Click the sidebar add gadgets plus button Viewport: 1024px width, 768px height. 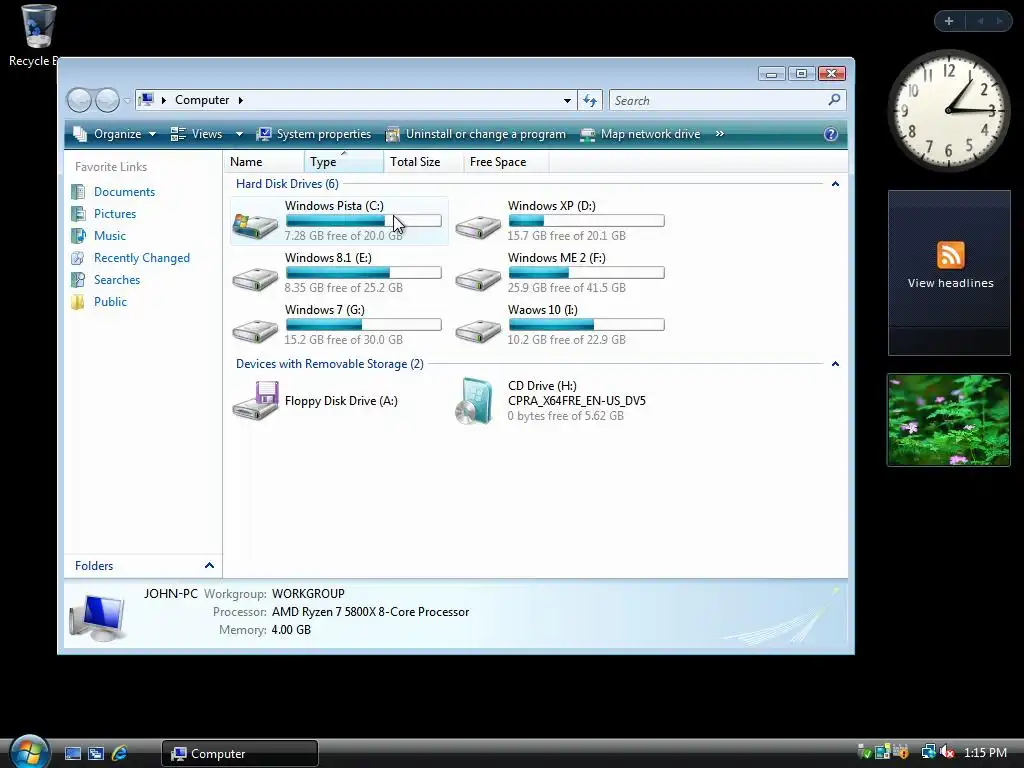pos(949,21)
